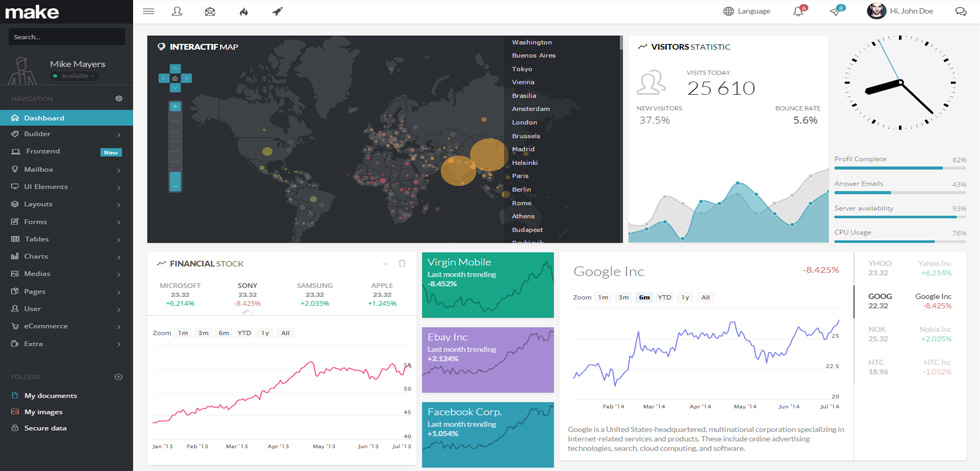Open the Available status dropdown

point(74,76)
